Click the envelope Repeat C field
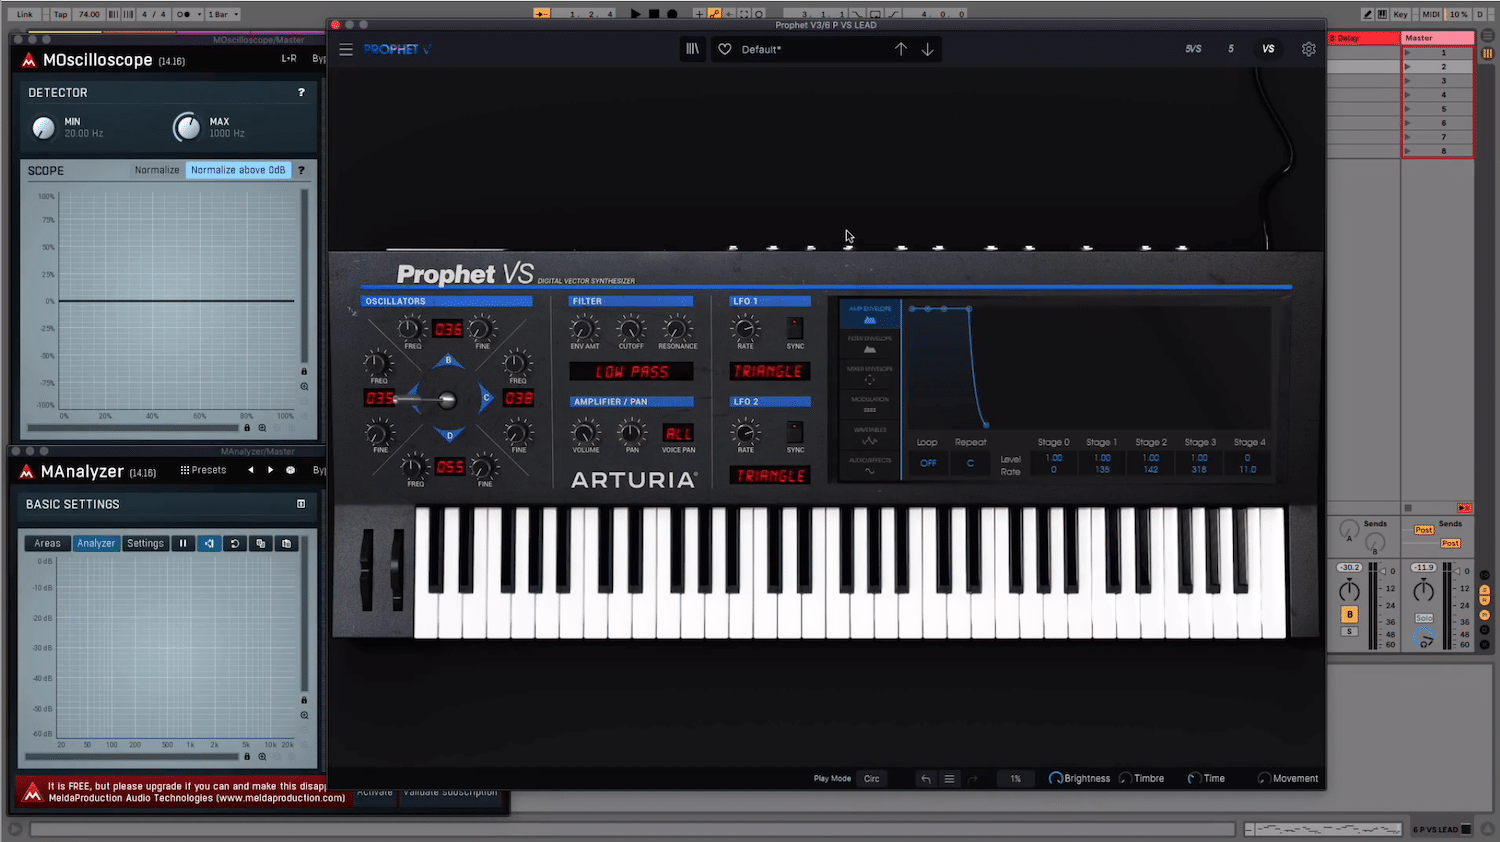1500x842 pixels. (970, 463)
